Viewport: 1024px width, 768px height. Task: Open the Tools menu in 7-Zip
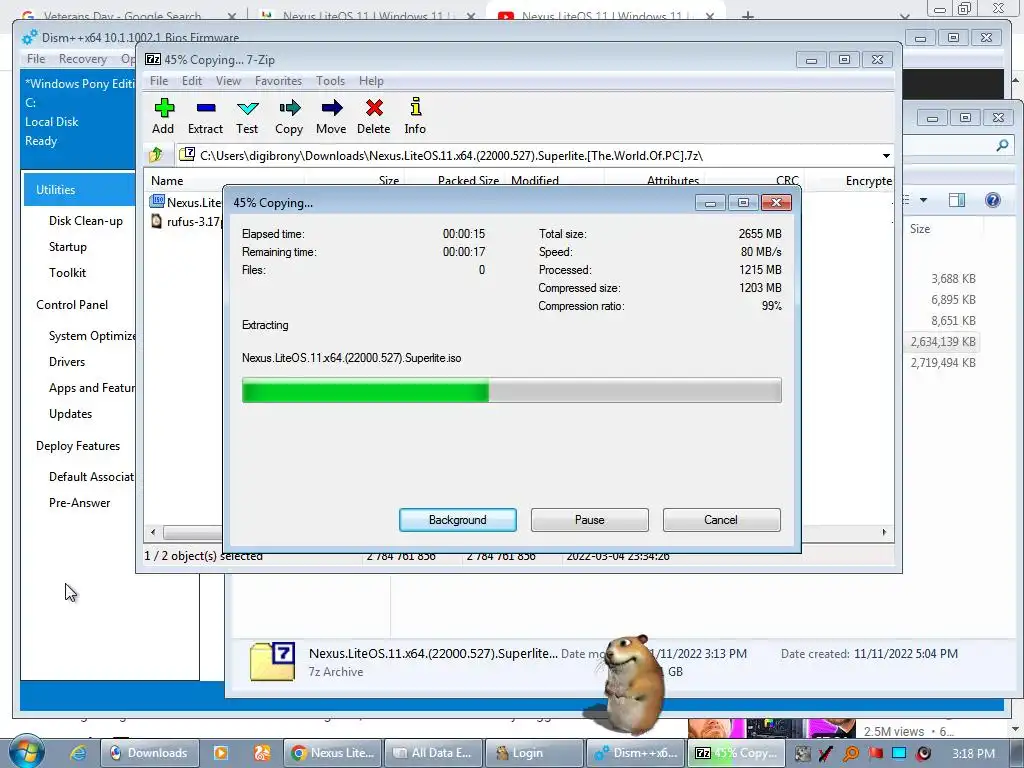[330, 81]
